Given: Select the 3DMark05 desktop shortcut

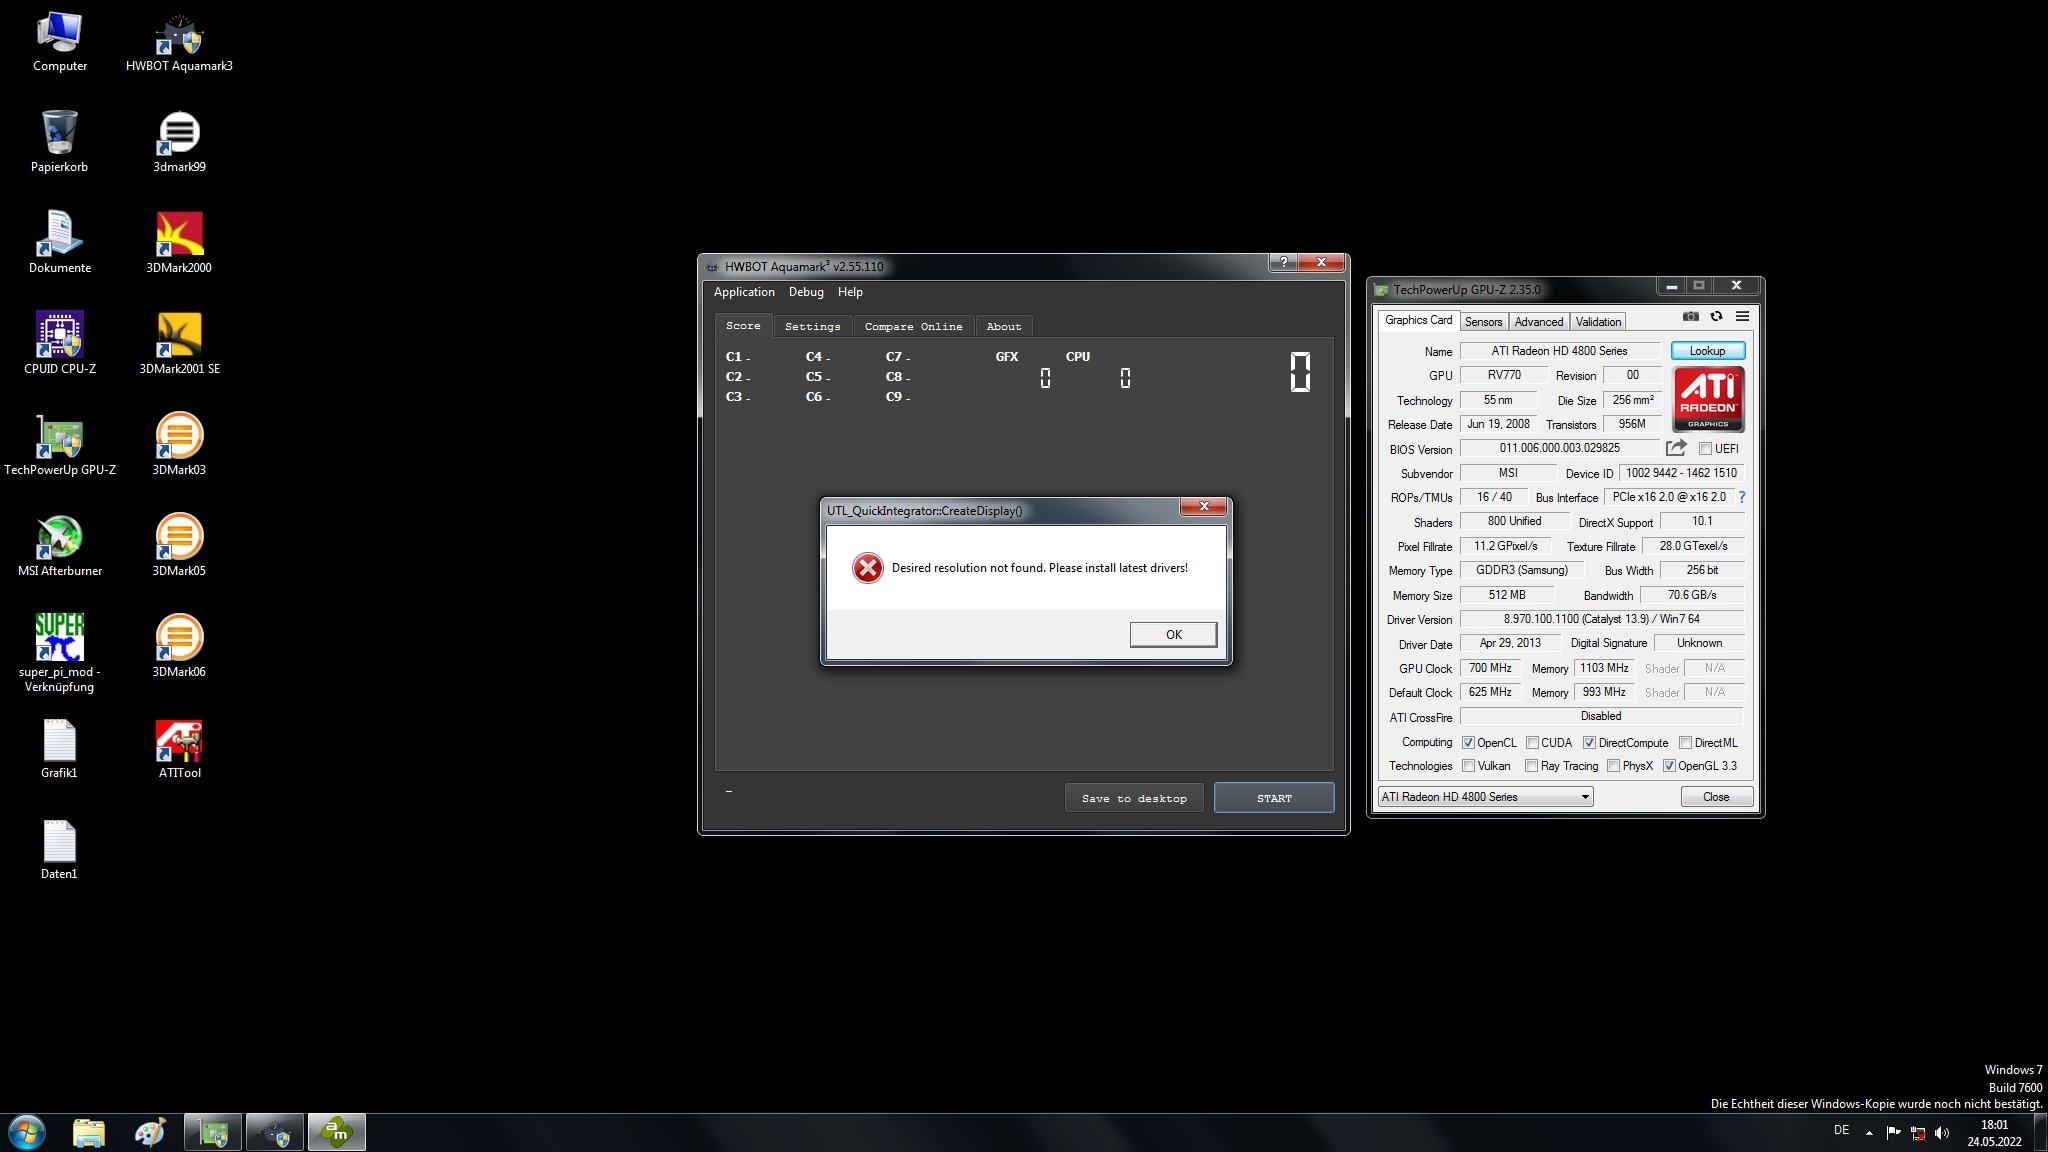Looking at the screenshot, I should point(179,546).
